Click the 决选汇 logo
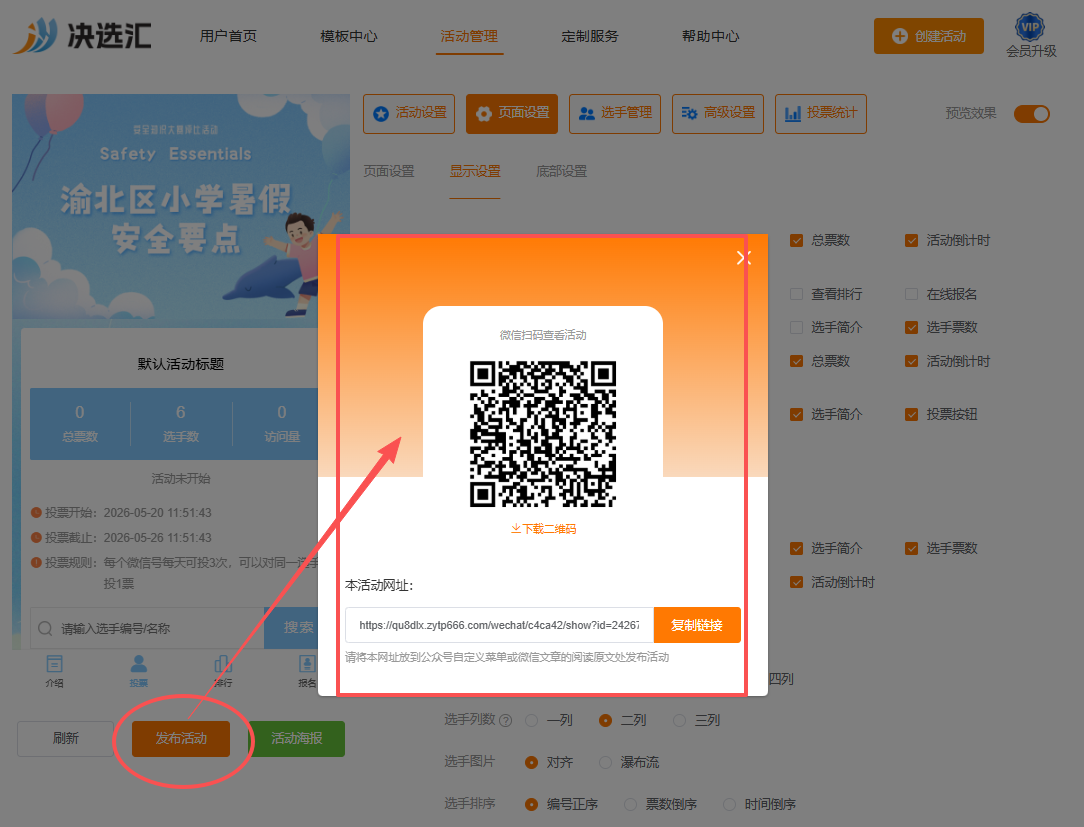 83,35
